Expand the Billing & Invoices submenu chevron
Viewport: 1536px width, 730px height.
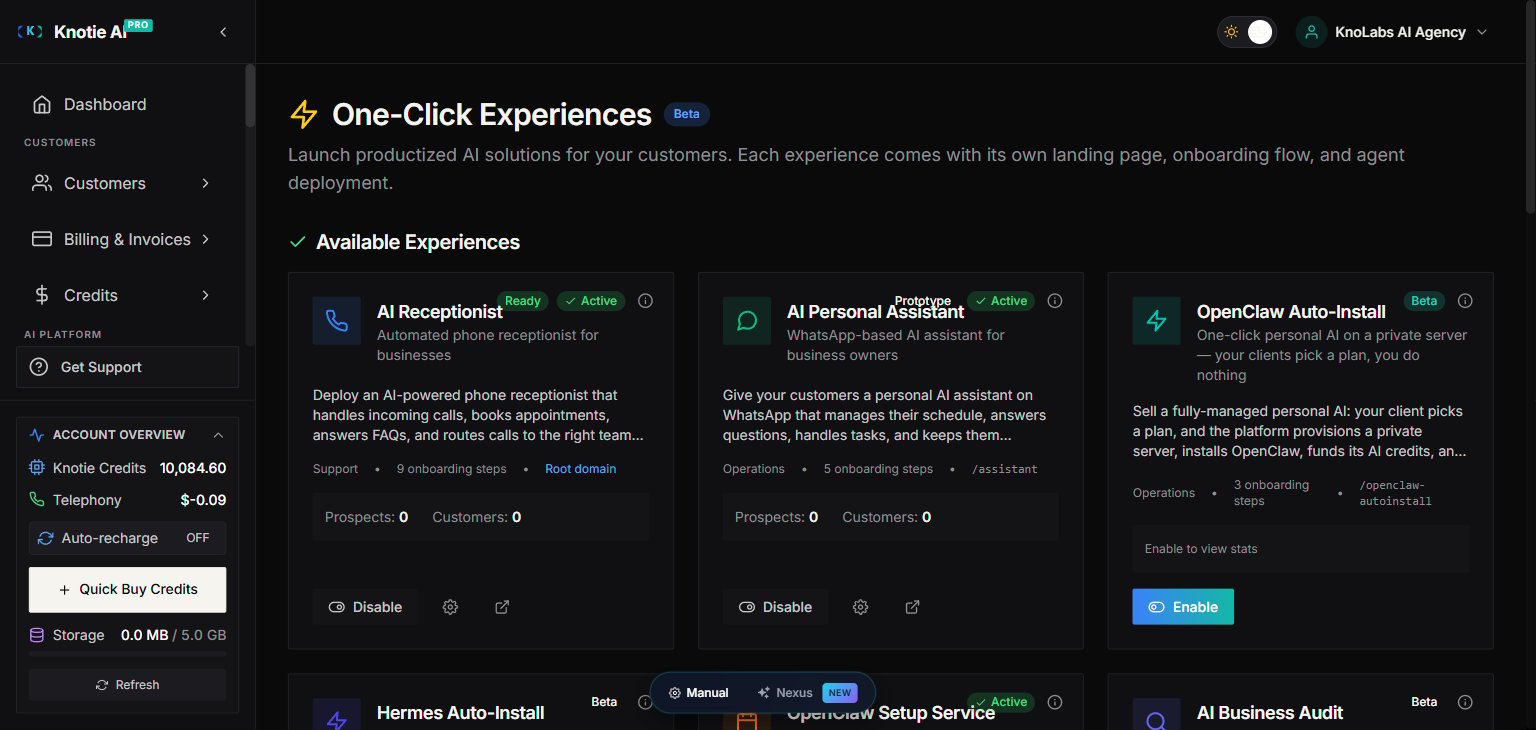[206, 239]
